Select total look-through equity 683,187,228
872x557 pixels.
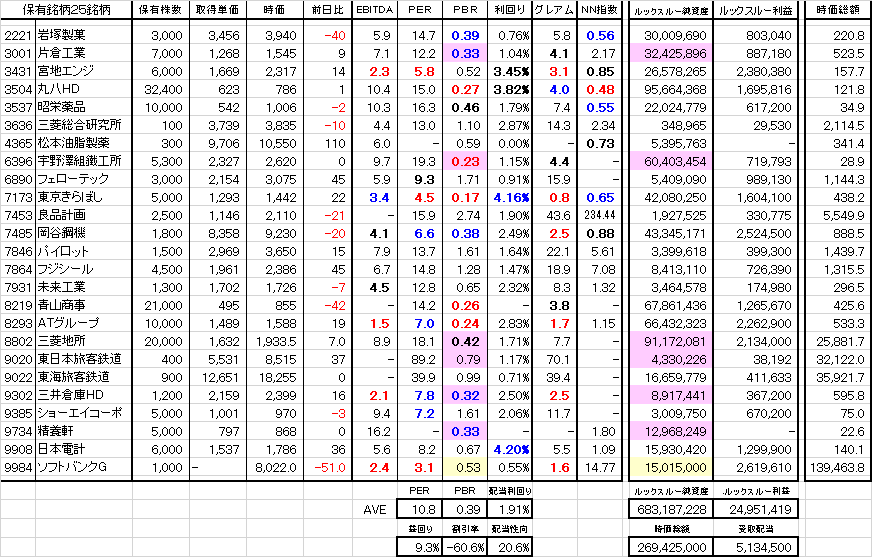671,510
